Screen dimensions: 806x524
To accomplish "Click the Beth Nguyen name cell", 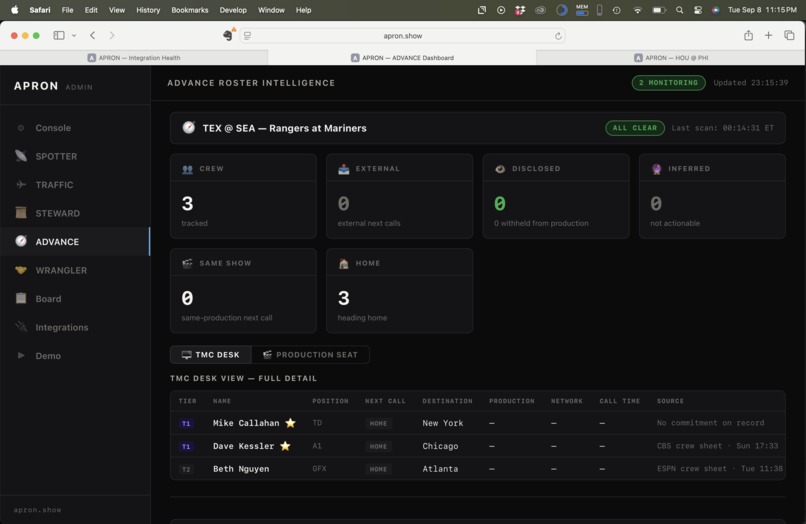I will point(241,469).
